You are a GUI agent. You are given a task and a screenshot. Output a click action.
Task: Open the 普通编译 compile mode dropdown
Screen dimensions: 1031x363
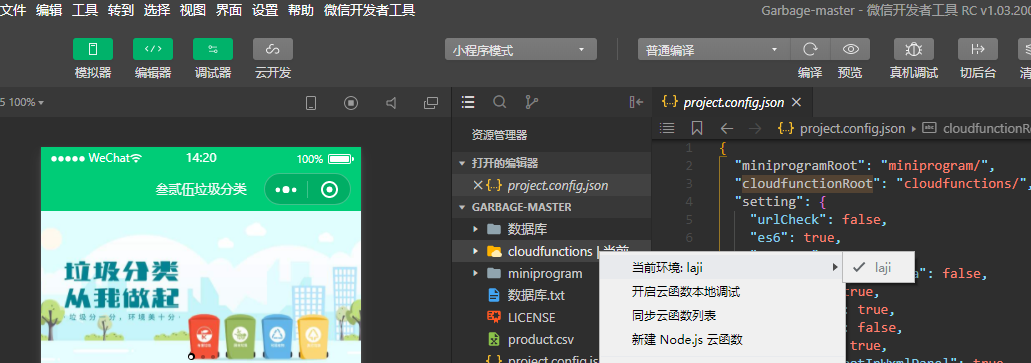[x=714, y=50]
